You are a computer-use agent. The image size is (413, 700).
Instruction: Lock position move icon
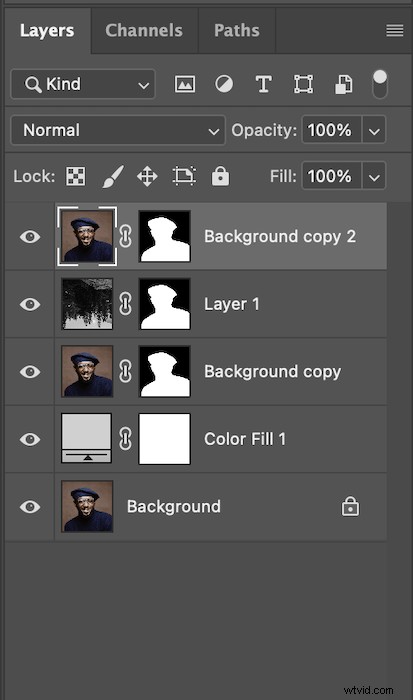(x=147, y=176)
